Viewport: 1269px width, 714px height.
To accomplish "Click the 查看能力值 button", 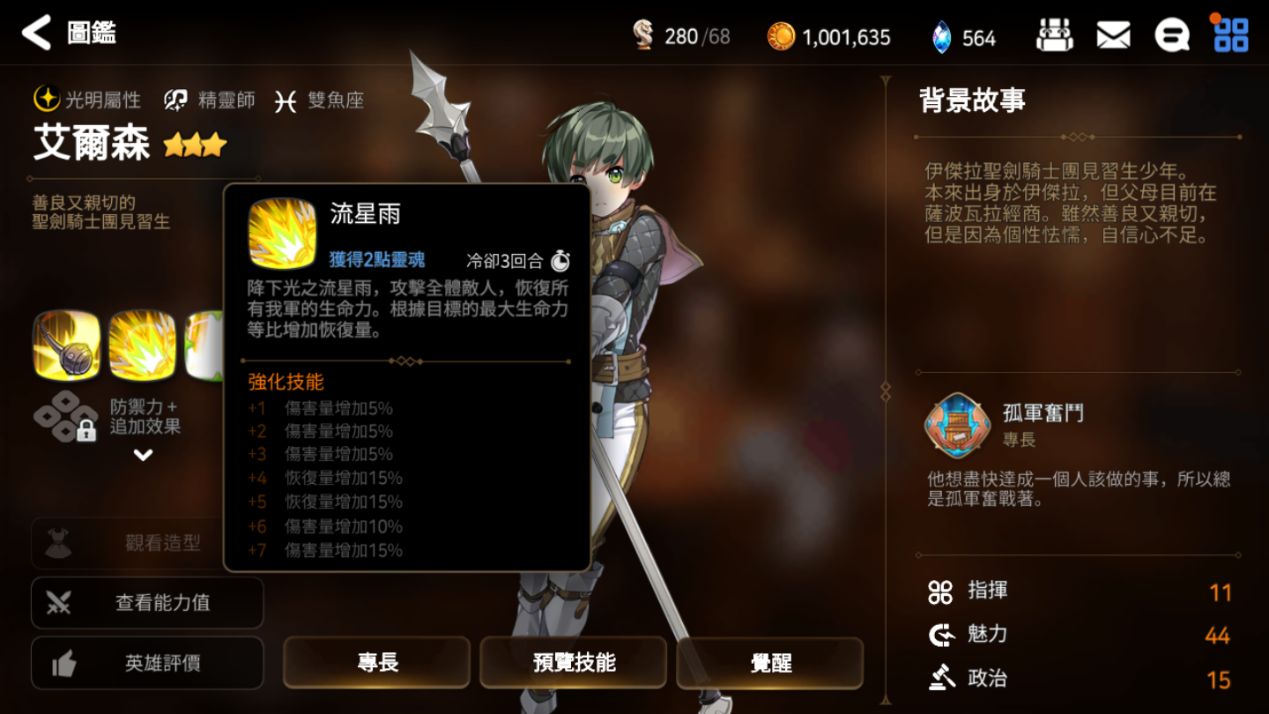I will [148, 603].
